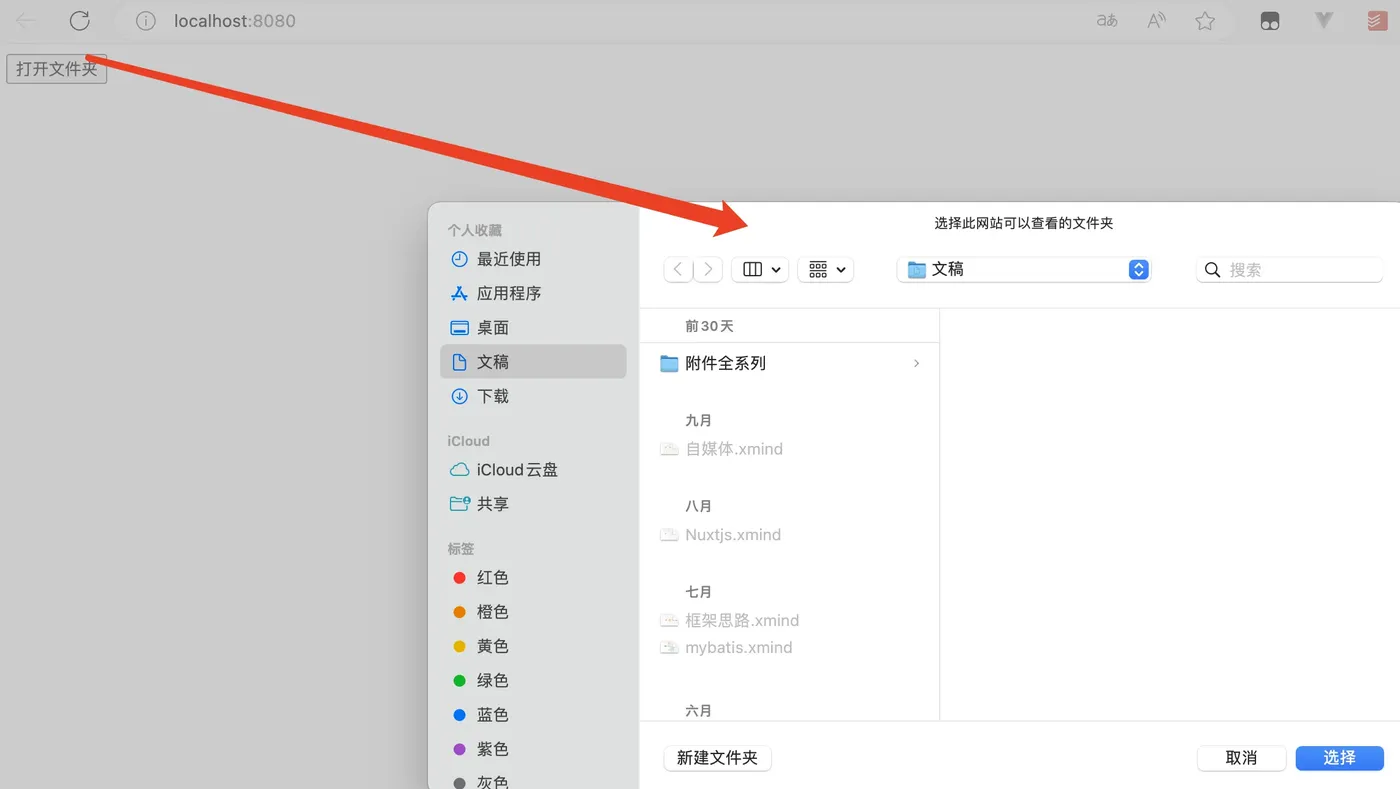This screenshot has height=789, width=1400.
Task: Expand the 附件全系列 folder with its chevron
Action: coord(916,363)
